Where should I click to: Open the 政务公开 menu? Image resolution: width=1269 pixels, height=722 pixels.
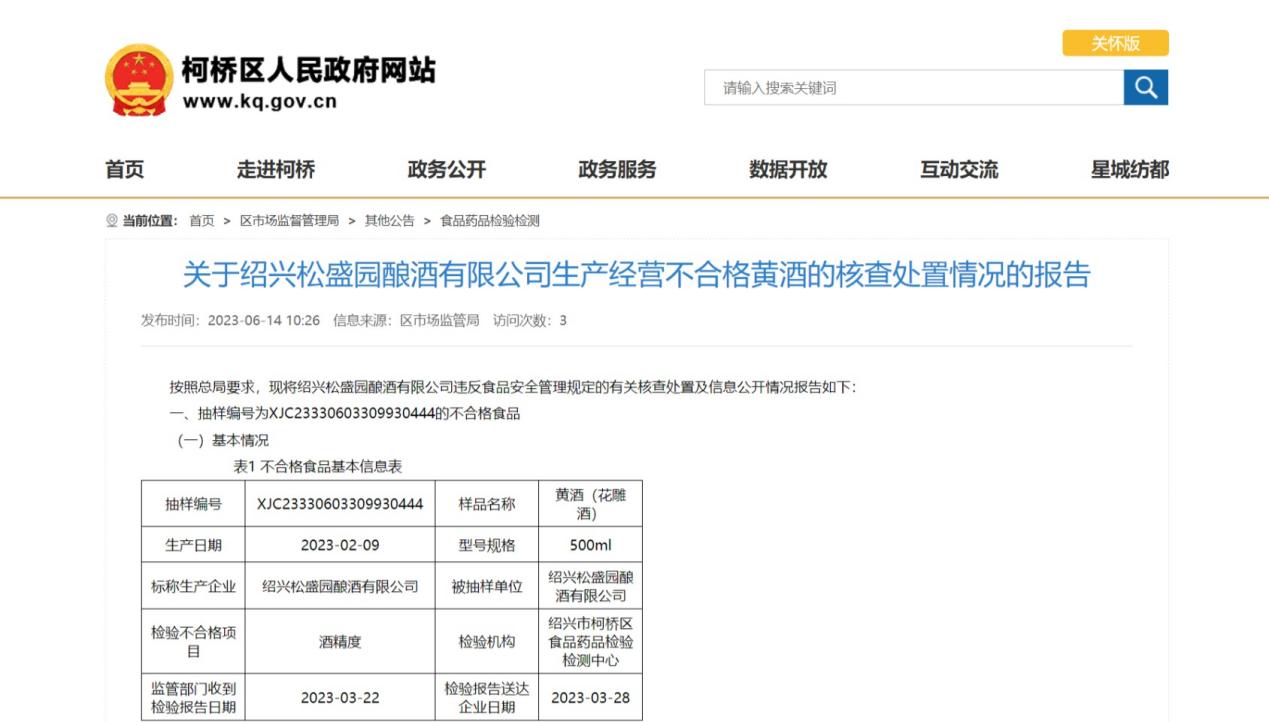click(447, 170)
